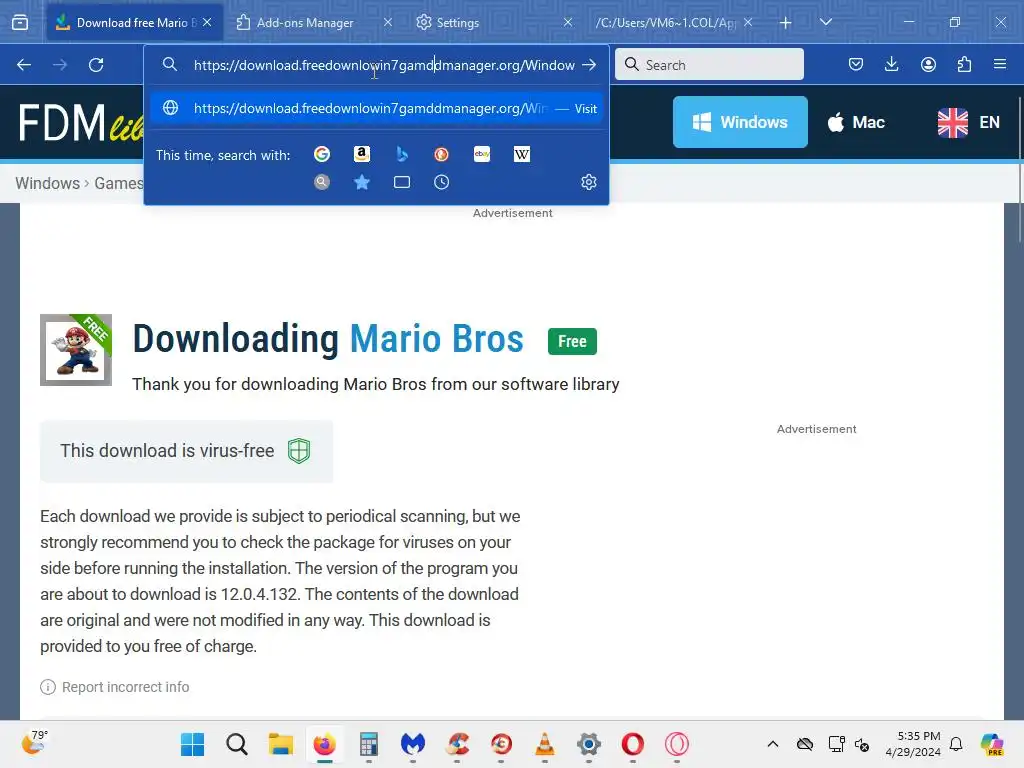Open Copilot preview from the taskbar

(x=992, y=744)
